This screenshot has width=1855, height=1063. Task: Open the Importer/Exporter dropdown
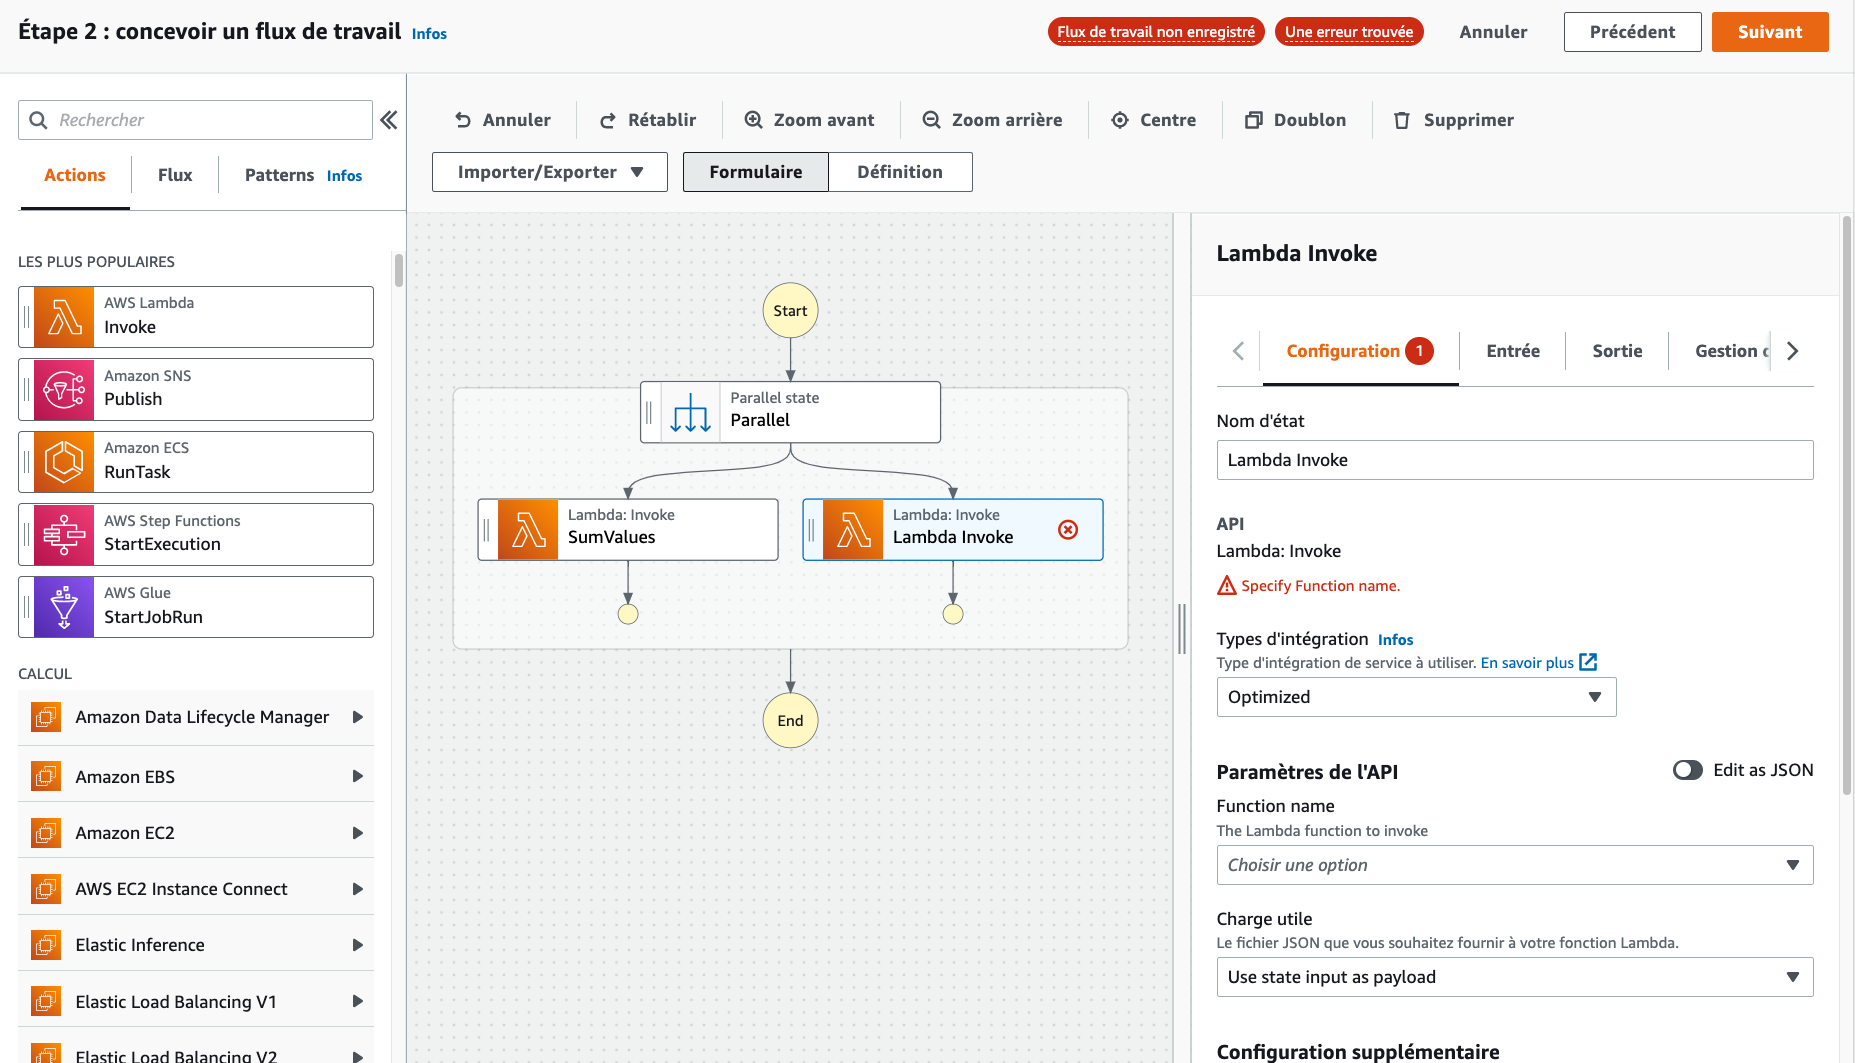(x=550, y=172)
